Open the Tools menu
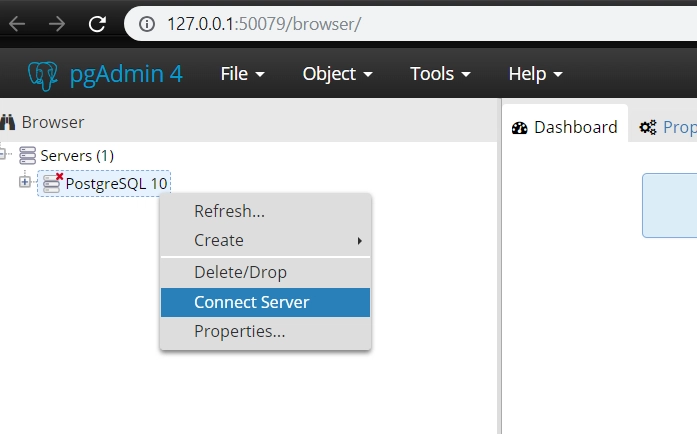697x434 pixels. point(440,74)
